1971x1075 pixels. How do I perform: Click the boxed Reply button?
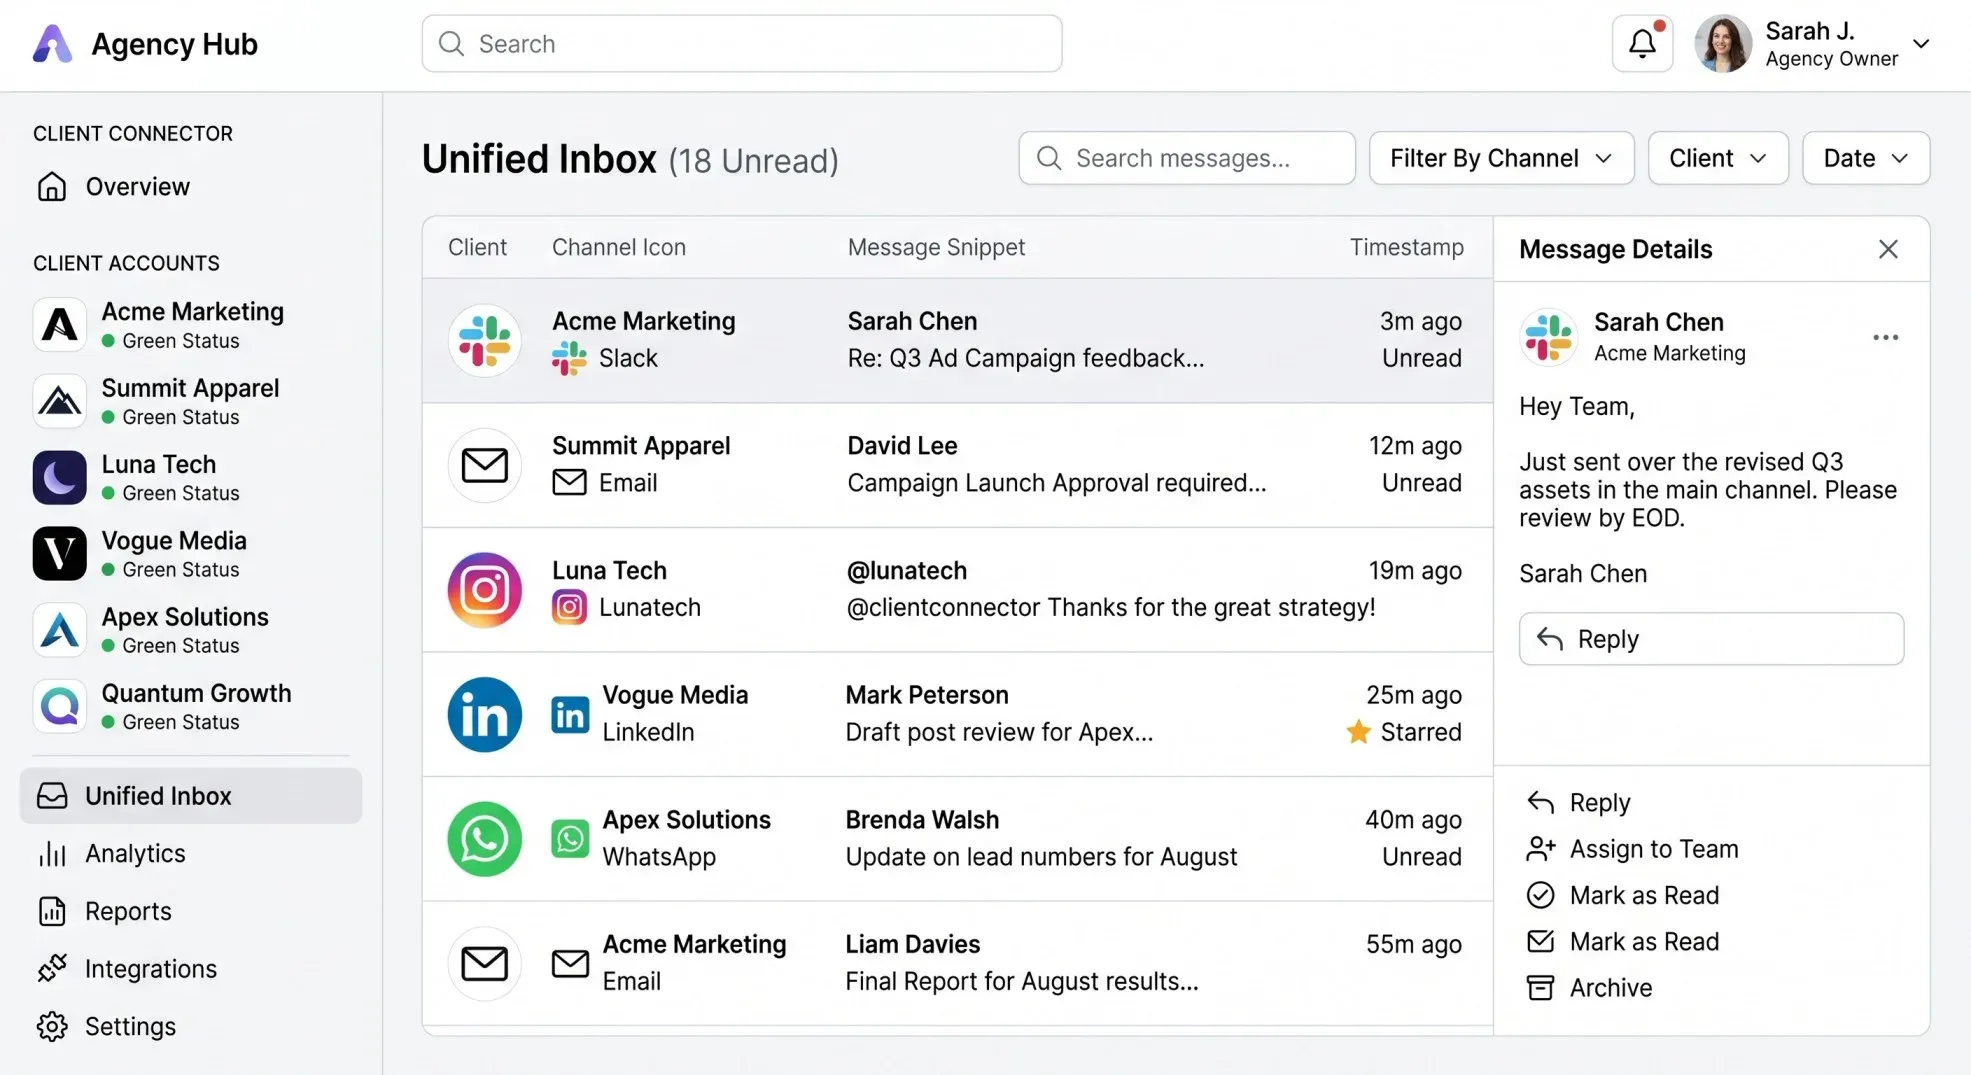pyautogui.click(x=1711, y=639)
